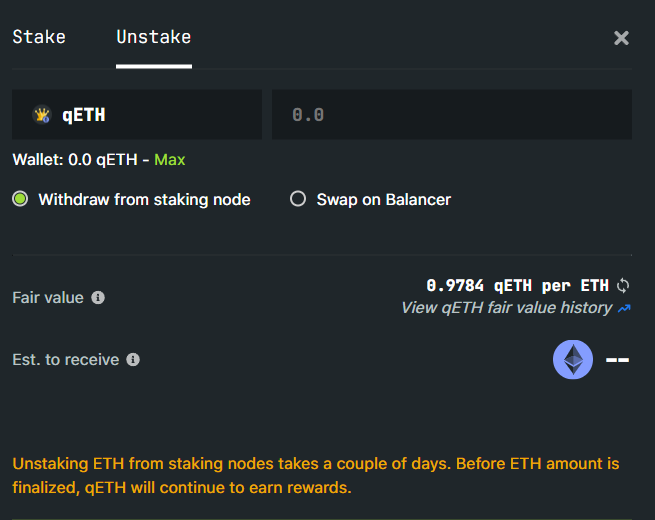Viewport: 655px width, 520px height.
Task: Switch to the Stake tab
Action: [x=39, y=37]
